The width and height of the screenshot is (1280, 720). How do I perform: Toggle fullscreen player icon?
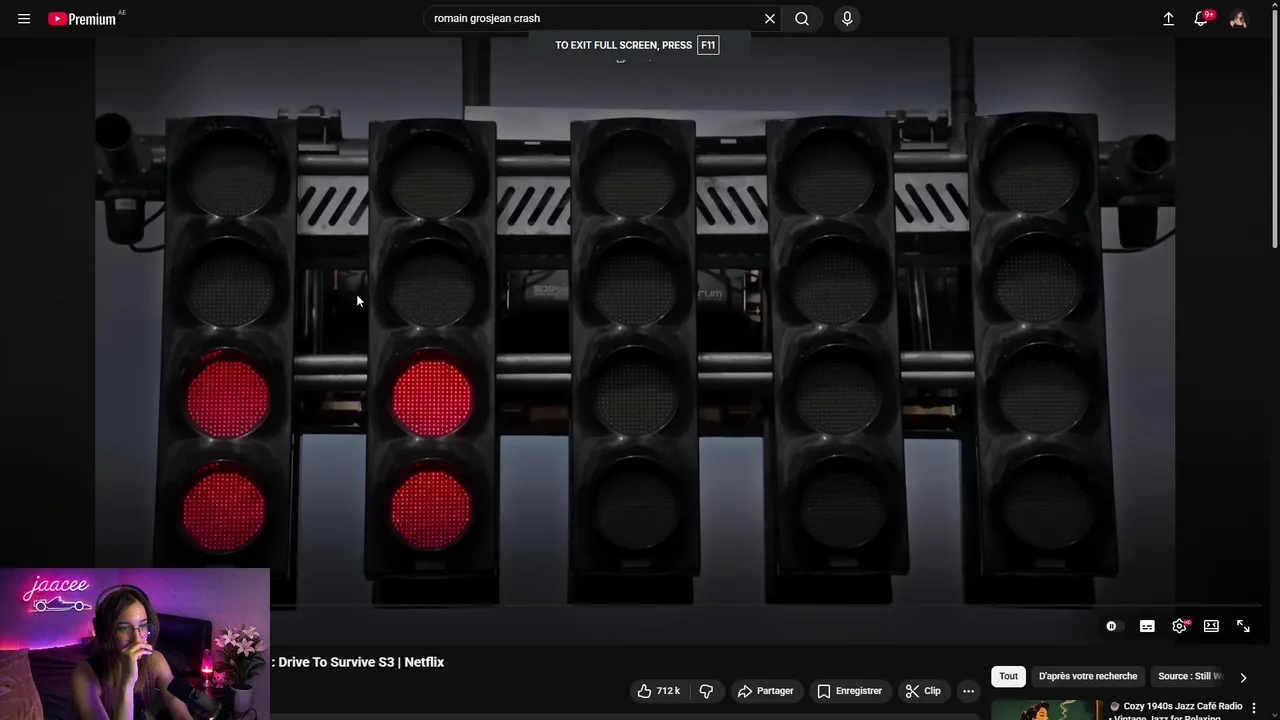click(1243, 626)
